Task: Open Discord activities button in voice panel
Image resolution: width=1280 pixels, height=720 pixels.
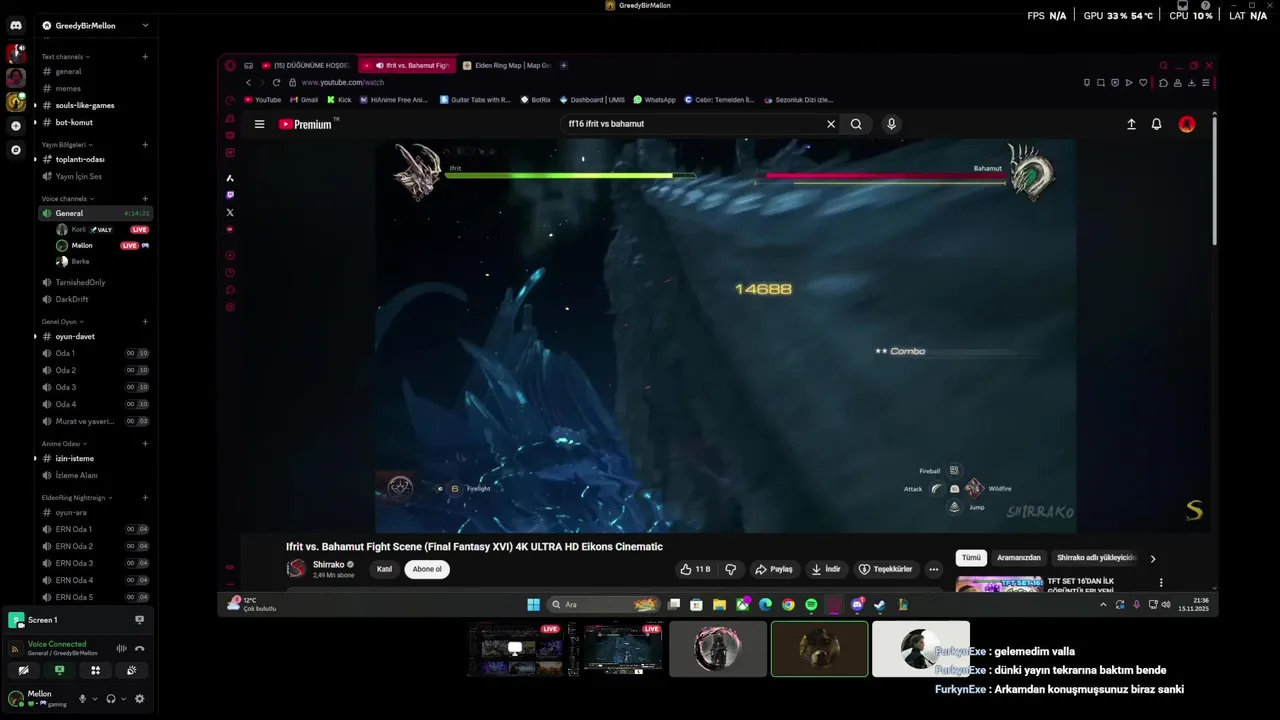Action: pos(95,670)
